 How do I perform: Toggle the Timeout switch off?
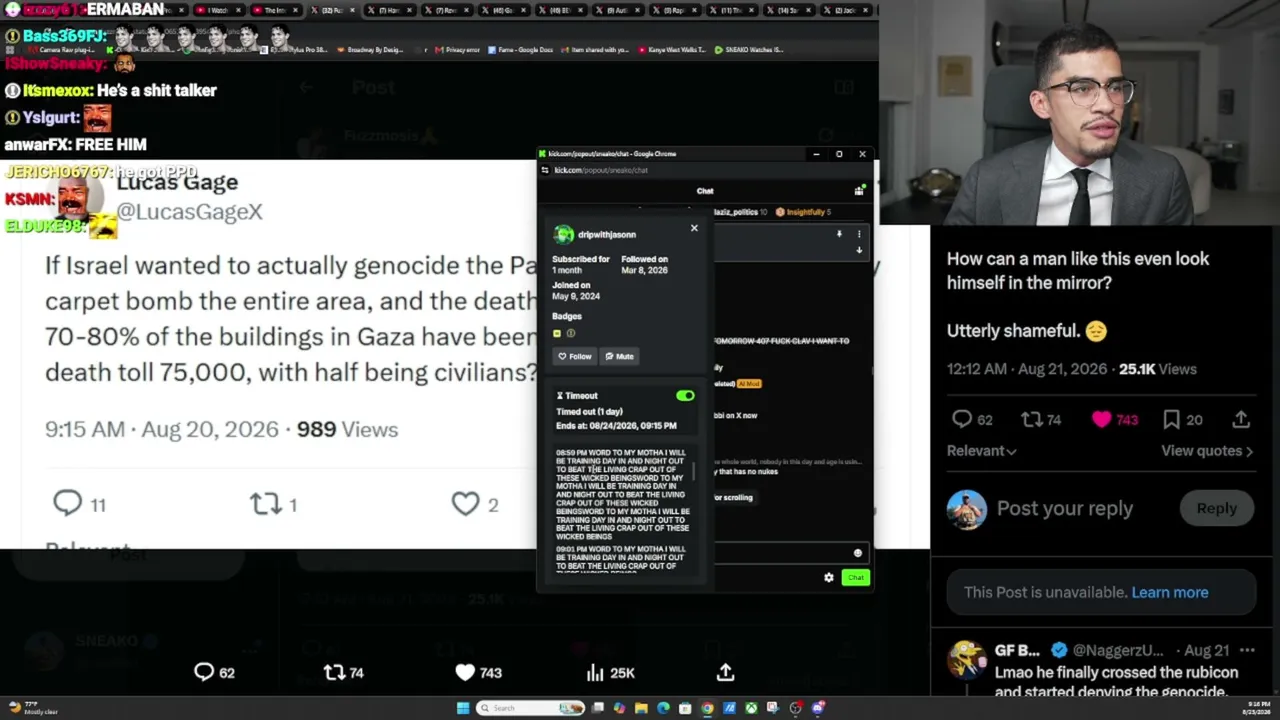coord(685,396)
